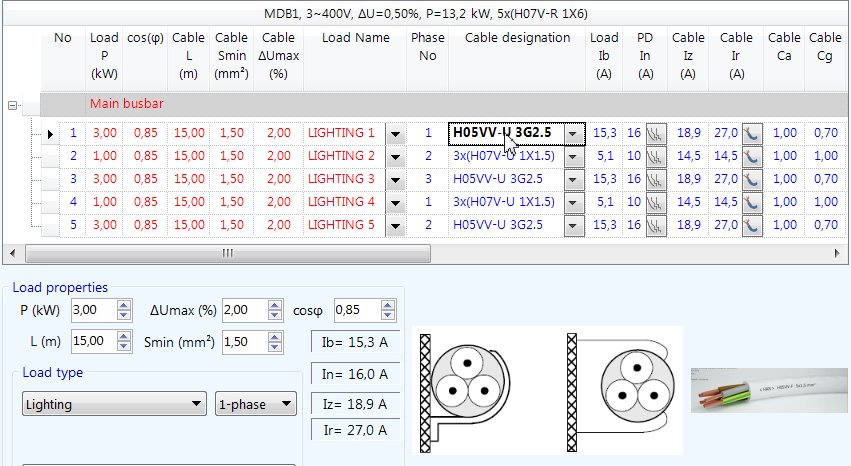The image size is (851, 466).
Task: Click the cos(φ) column header
Action: click(145, 37)
